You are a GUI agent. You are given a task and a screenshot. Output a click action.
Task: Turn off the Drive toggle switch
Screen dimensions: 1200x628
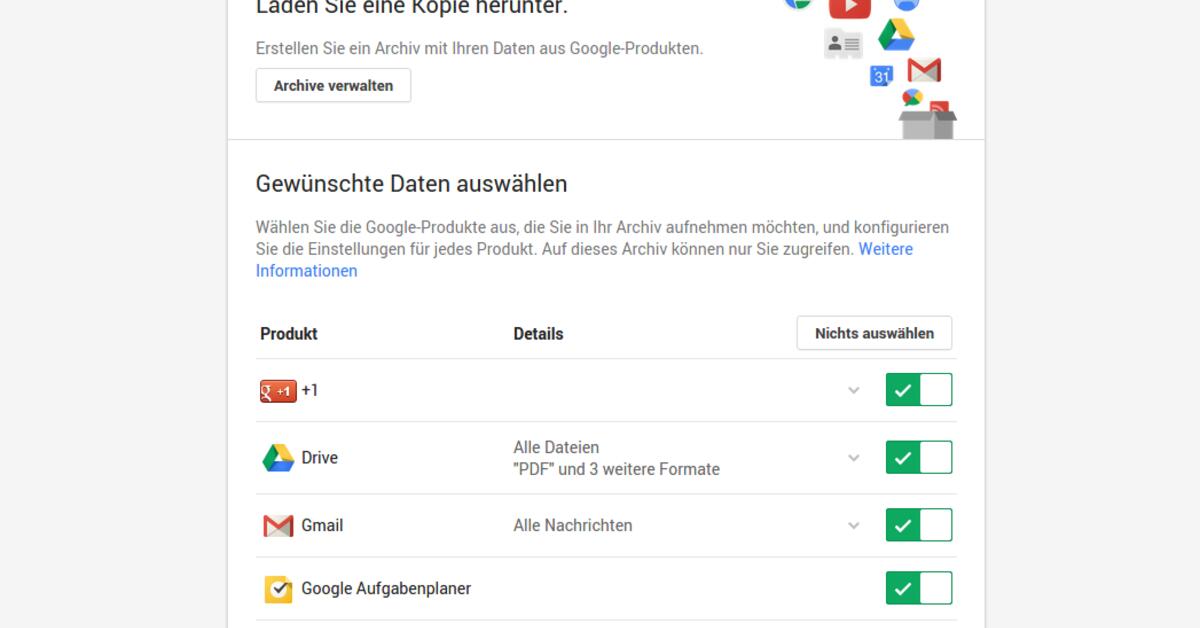click(918, 458)
